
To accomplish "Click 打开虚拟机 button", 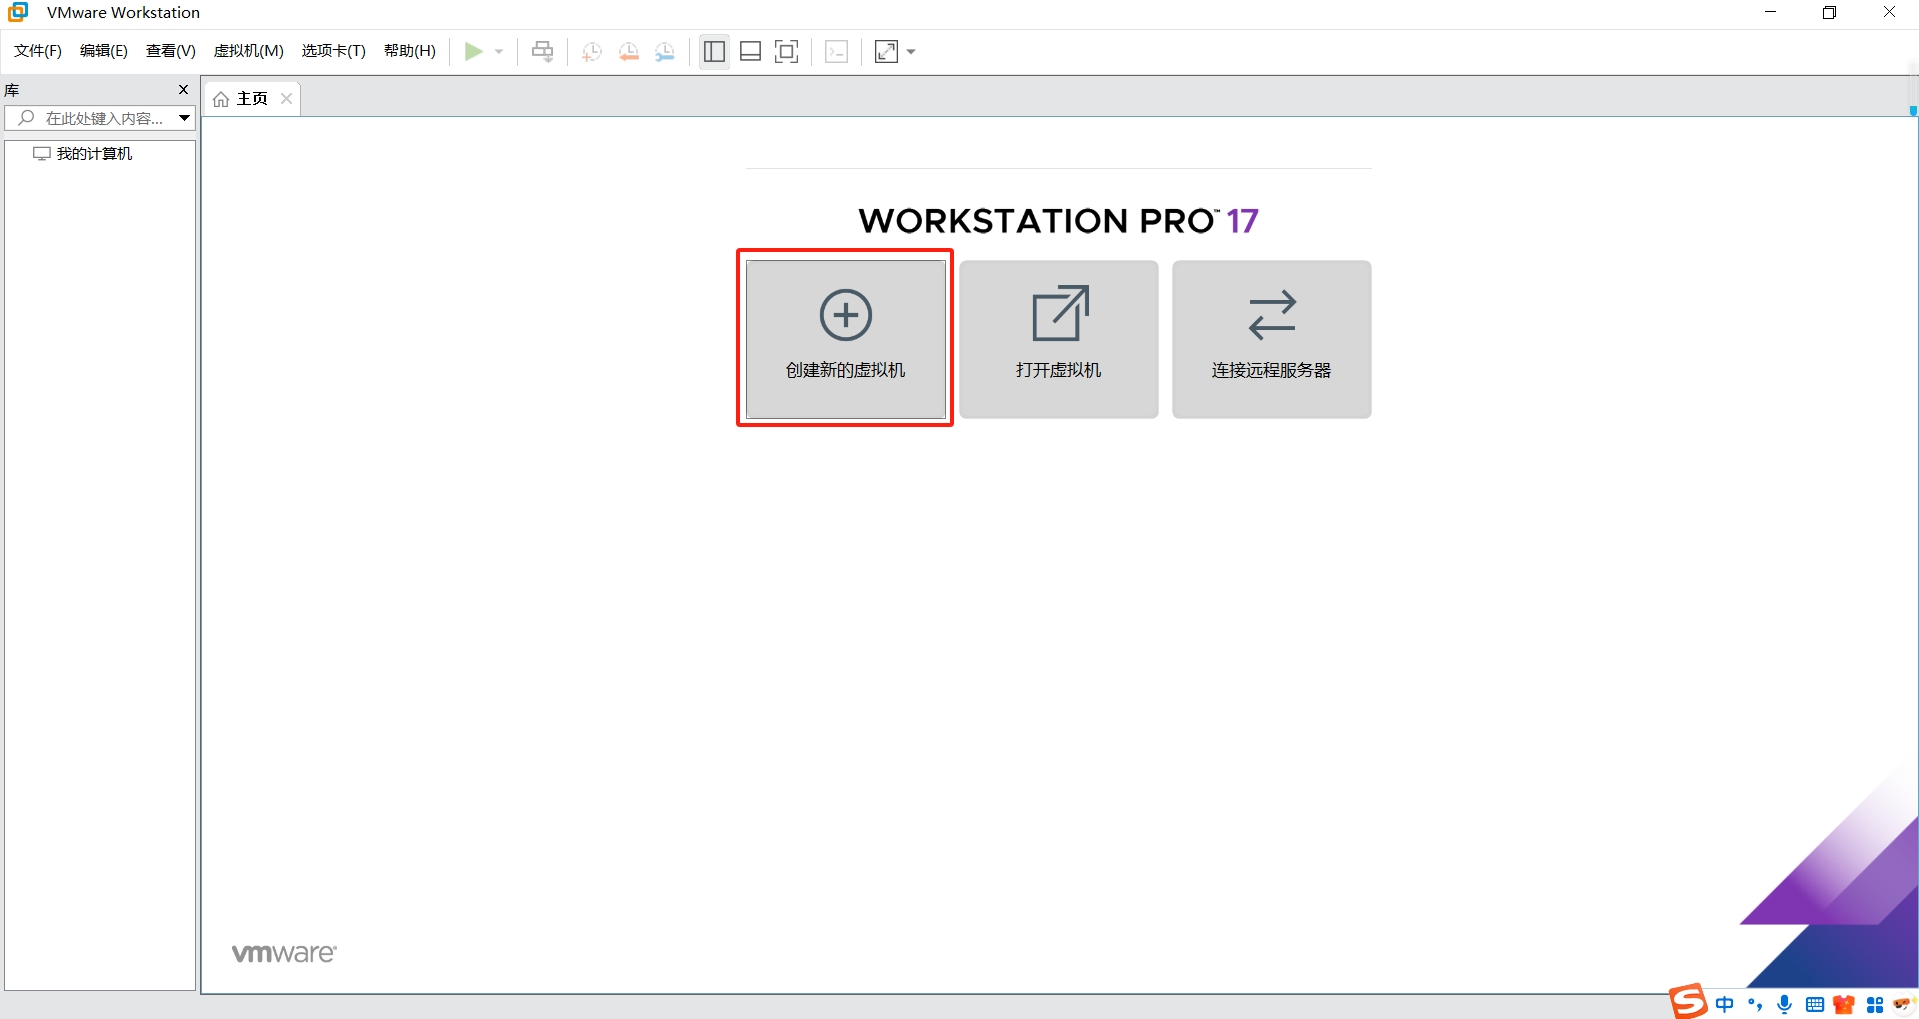I will [x=1059, y=339].
